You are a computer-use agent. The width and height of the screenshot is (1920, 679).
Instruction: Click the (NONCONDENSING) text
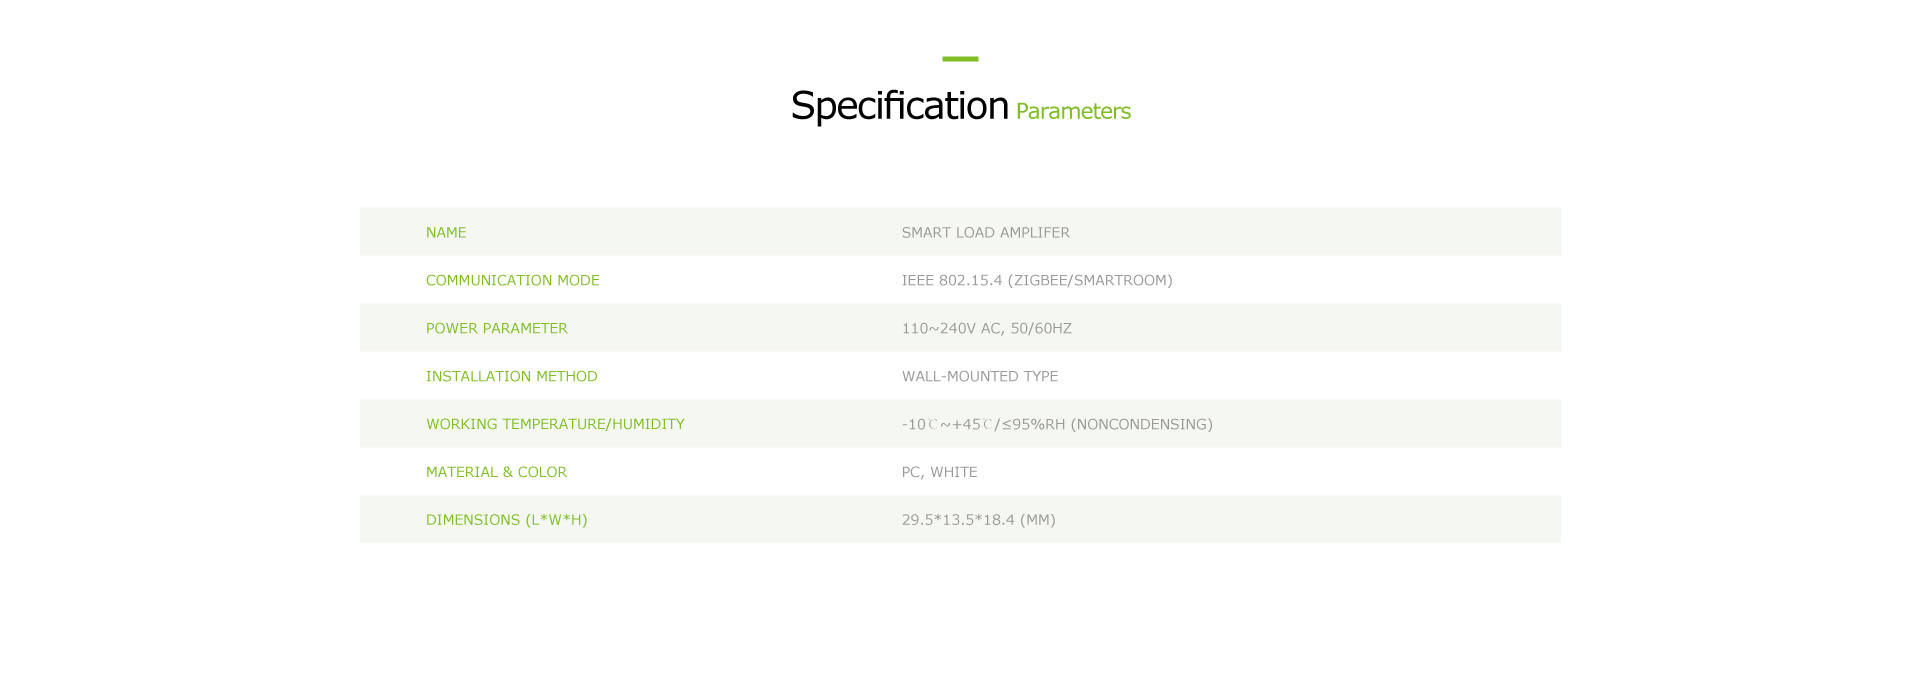pos(1142,424)
